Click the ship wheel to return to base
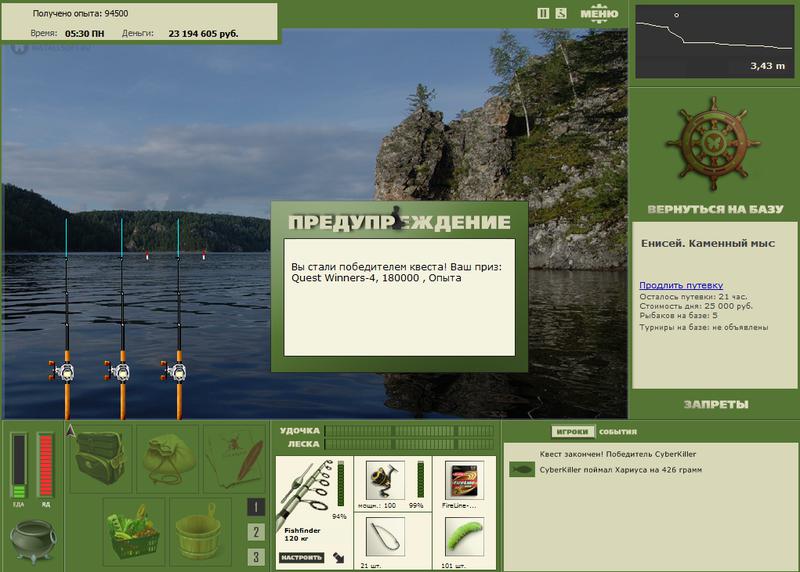Image resolution: width=800 pixels, height=572 pixels. point(713,145)
